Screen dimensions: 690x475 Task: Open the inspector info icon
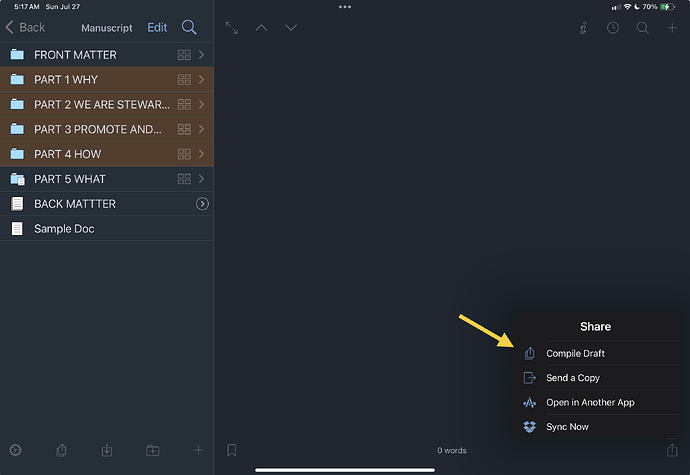point(584,28)
